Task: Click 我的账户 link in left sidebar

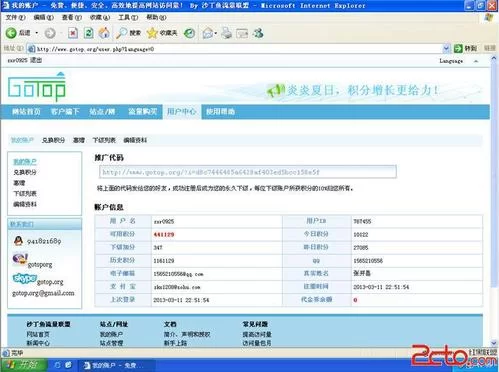Action: pos(25,162)
